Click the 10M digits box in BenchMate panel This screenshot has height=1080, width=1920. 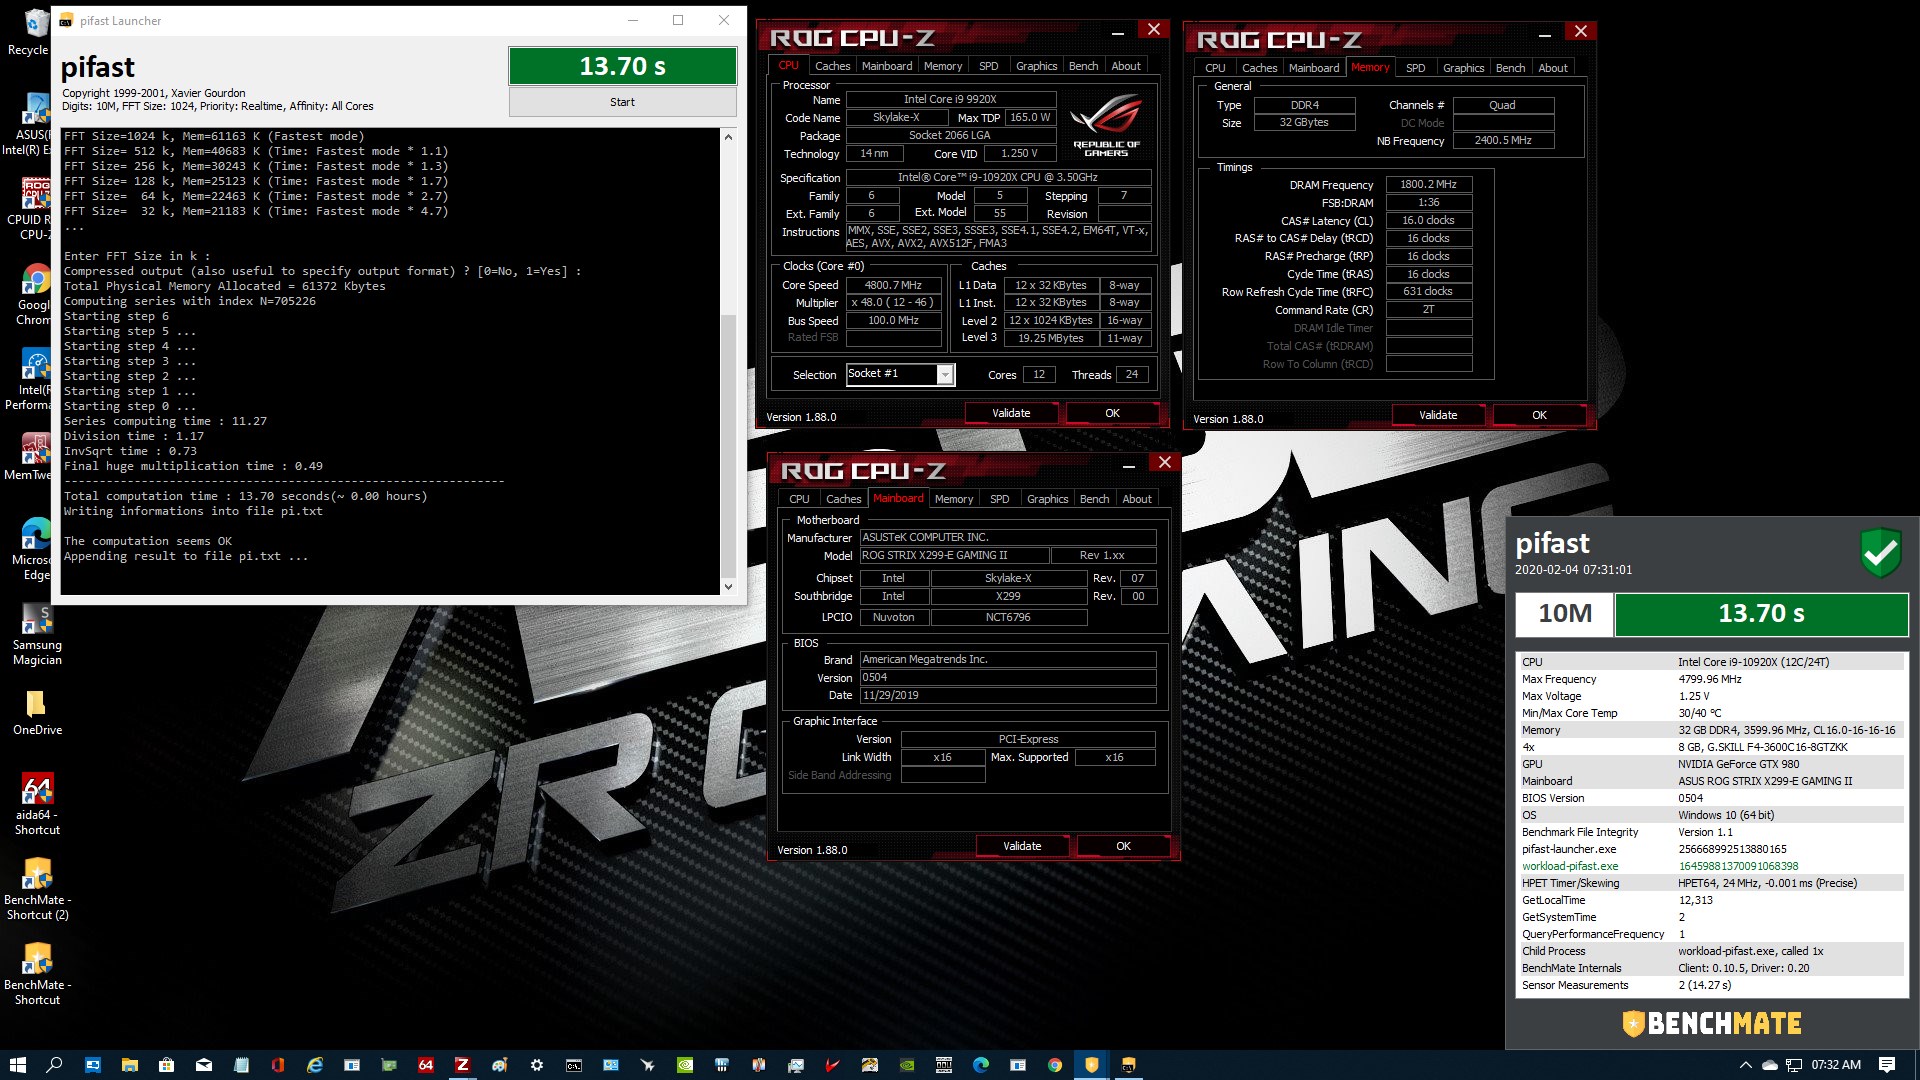click(x=1564, y=613)
